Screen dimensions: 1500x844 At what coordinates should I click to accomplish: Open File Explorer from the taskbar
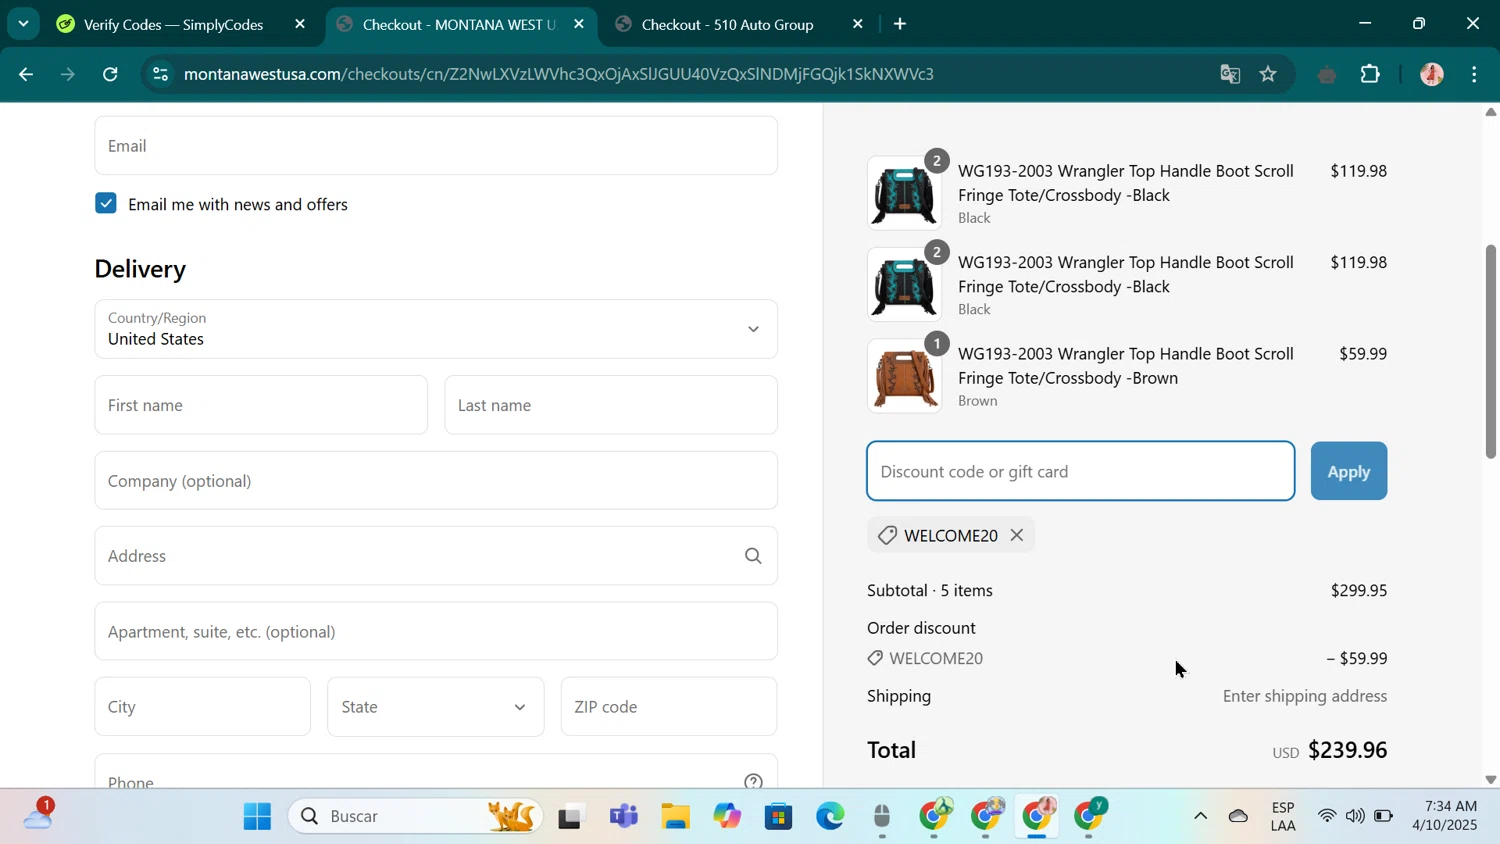point(676,816)
